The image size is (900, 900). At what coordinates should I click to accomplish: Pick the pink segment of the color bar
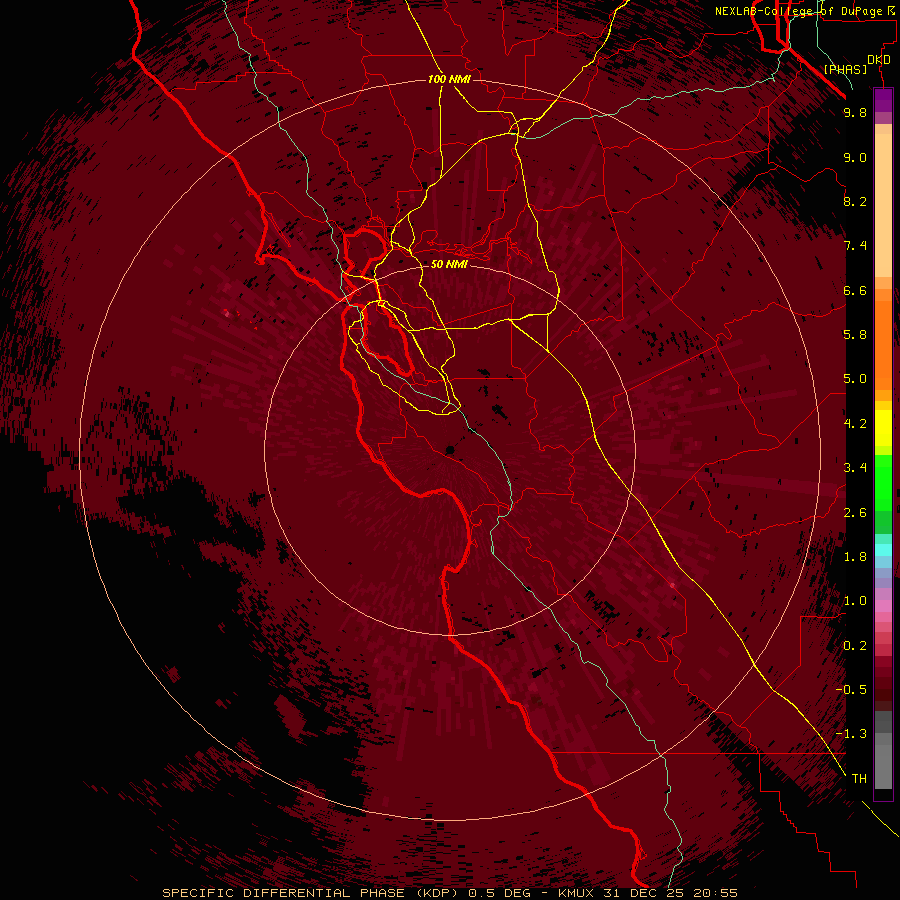883,606
